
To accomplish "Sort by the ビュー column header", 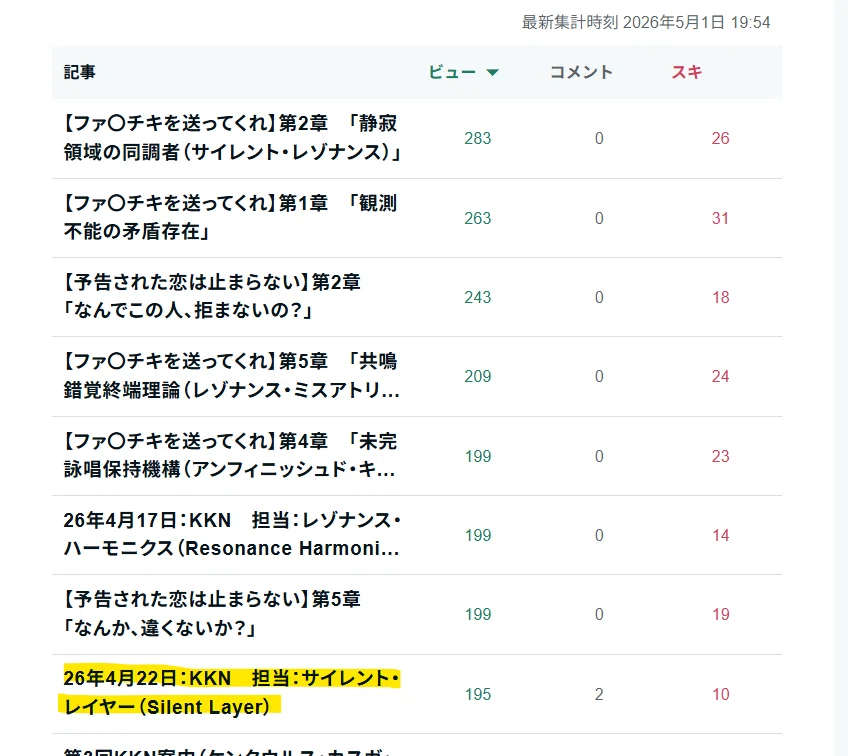I will click(x=463, y=72).
